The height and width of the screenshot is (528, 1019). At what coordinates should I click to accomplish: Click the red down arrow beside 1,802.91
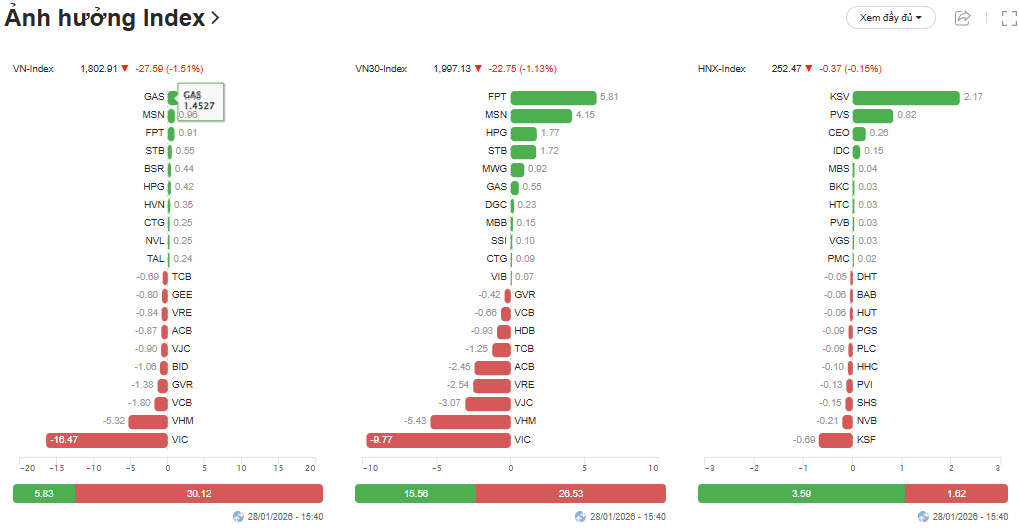point(125,69)
